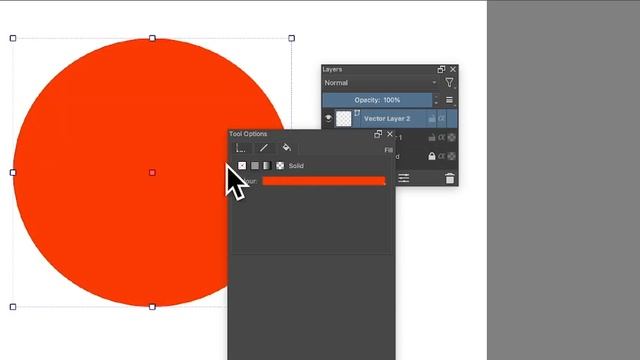The image size is (640, 360).
Task: Click the red center pivot point of the circle
Action: pyautogui.click(x=152, y=173)
